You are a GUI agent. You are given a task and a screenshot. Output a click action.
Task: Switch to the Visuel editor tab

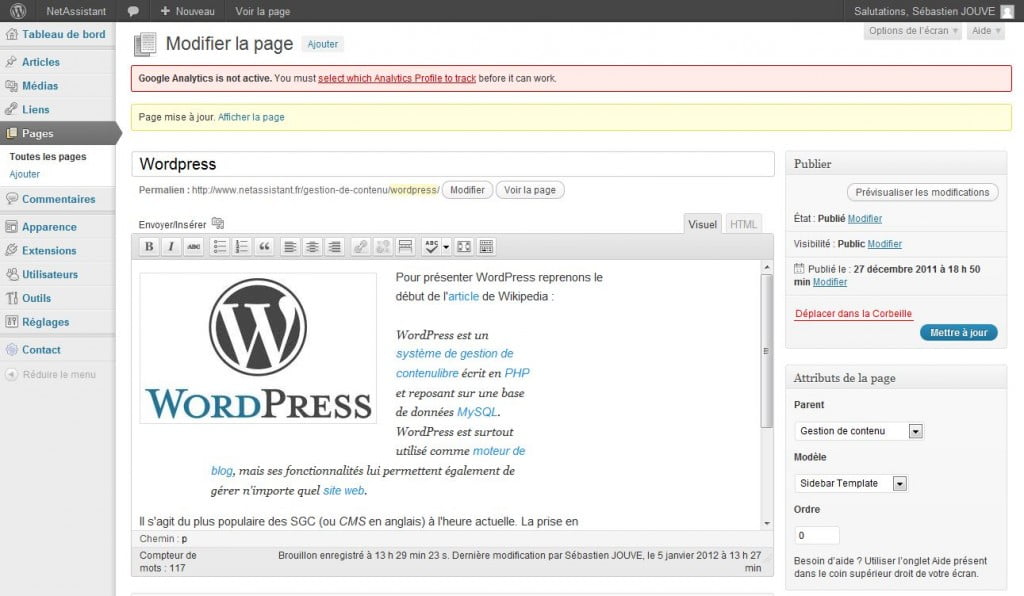(703, 224)
